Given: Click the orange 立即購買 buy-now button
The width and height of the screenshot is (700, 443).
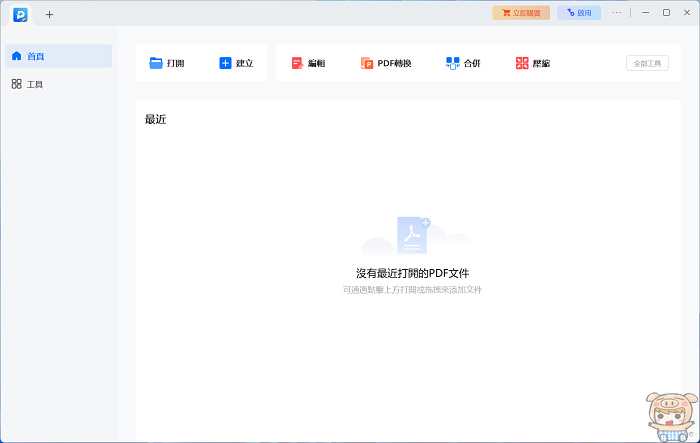Looking at the screenshot, I should 521,13.
